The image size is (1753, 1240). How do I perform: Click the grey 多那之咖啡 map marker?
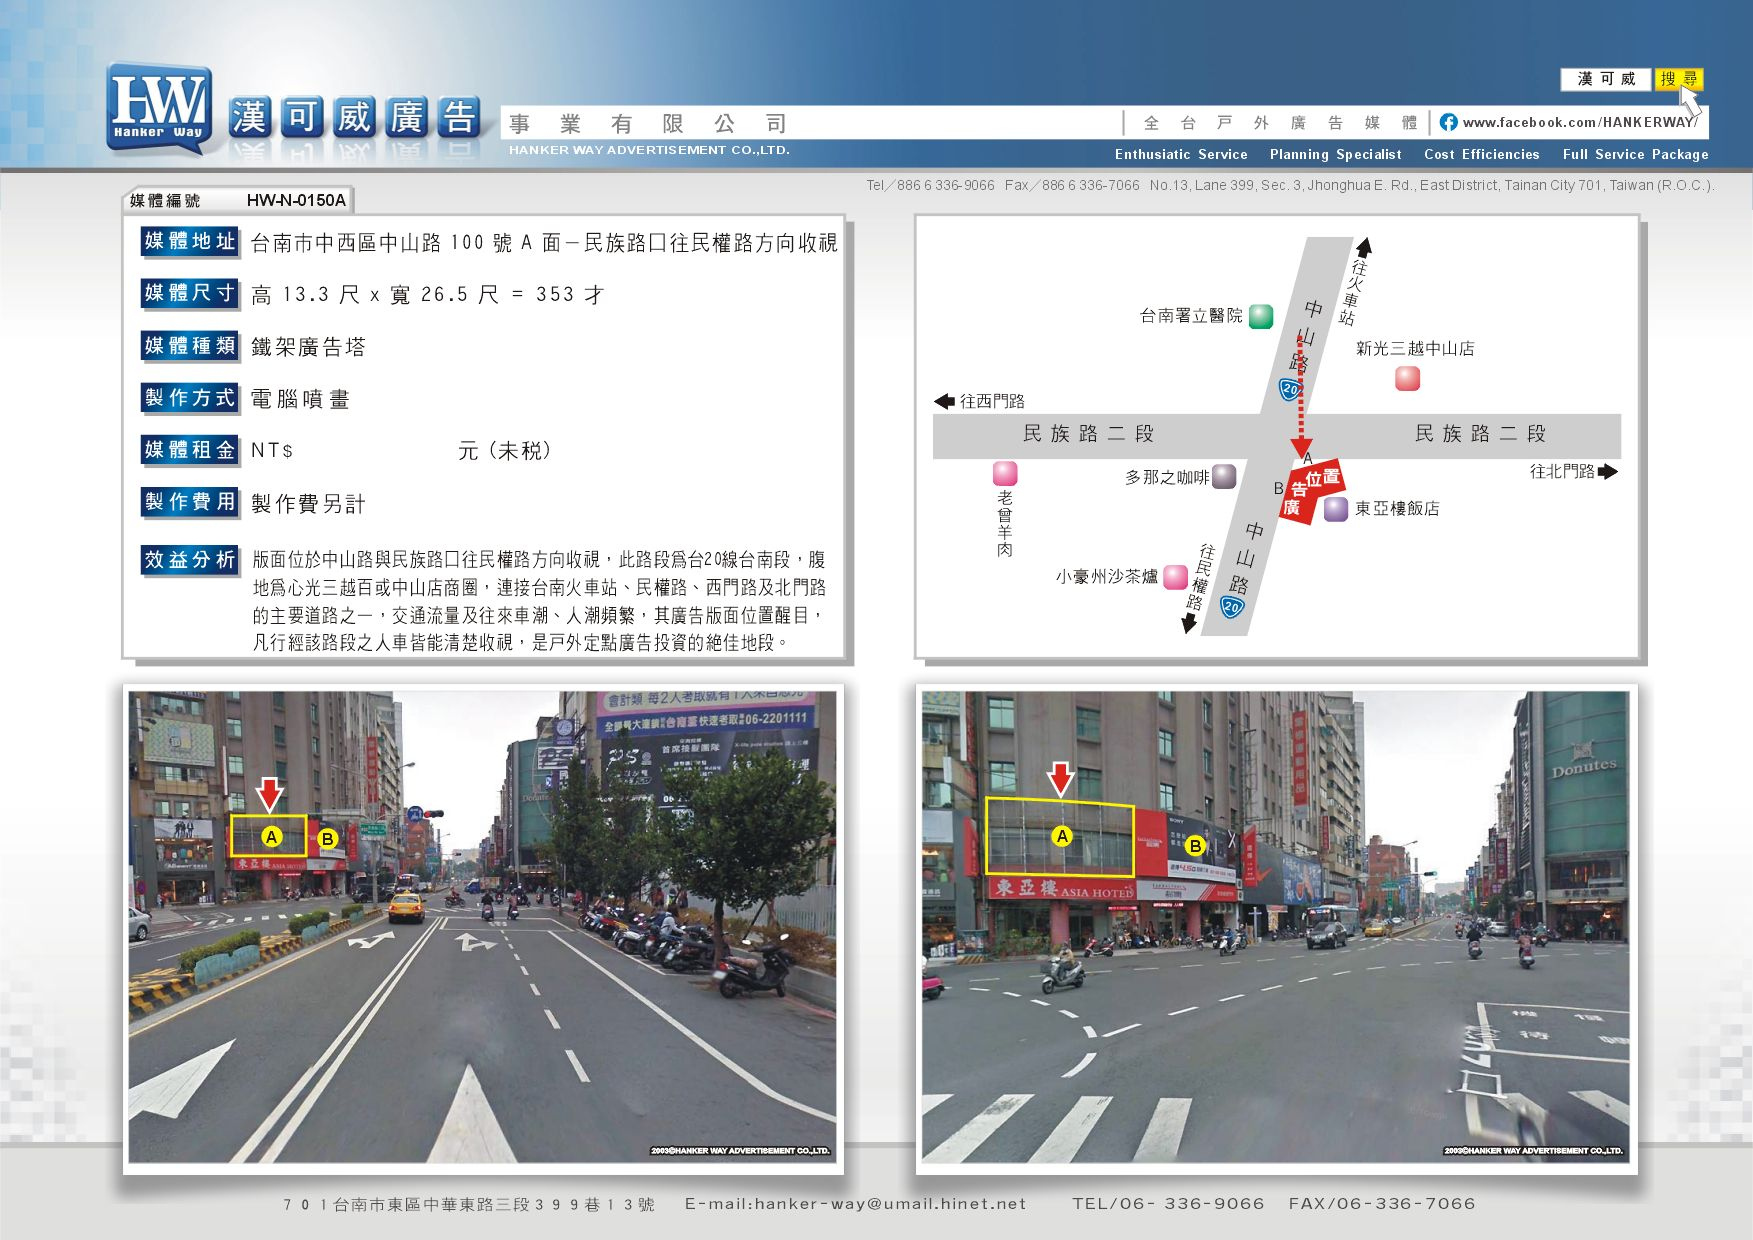tap(1224, 476)
